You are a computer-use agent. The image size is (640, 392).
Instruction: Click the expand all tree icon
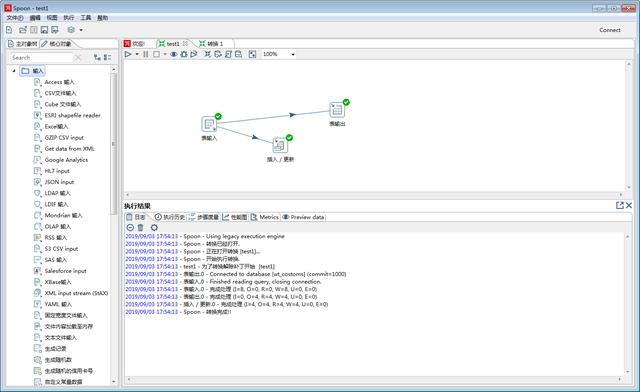[x=97, y=58]
